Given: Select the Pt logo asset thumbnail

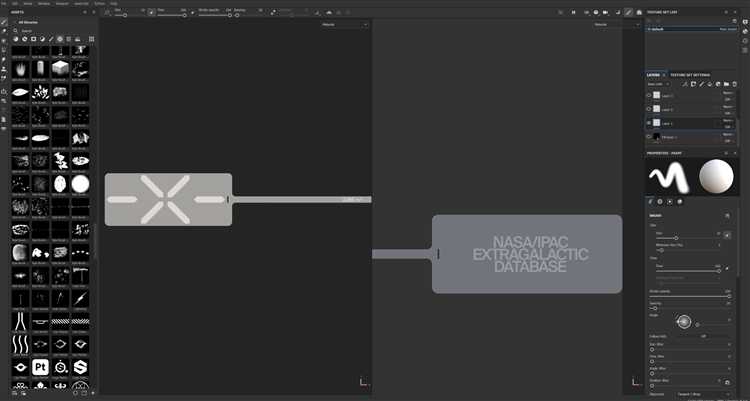Looking at the screenshot, I should (40, 367).
